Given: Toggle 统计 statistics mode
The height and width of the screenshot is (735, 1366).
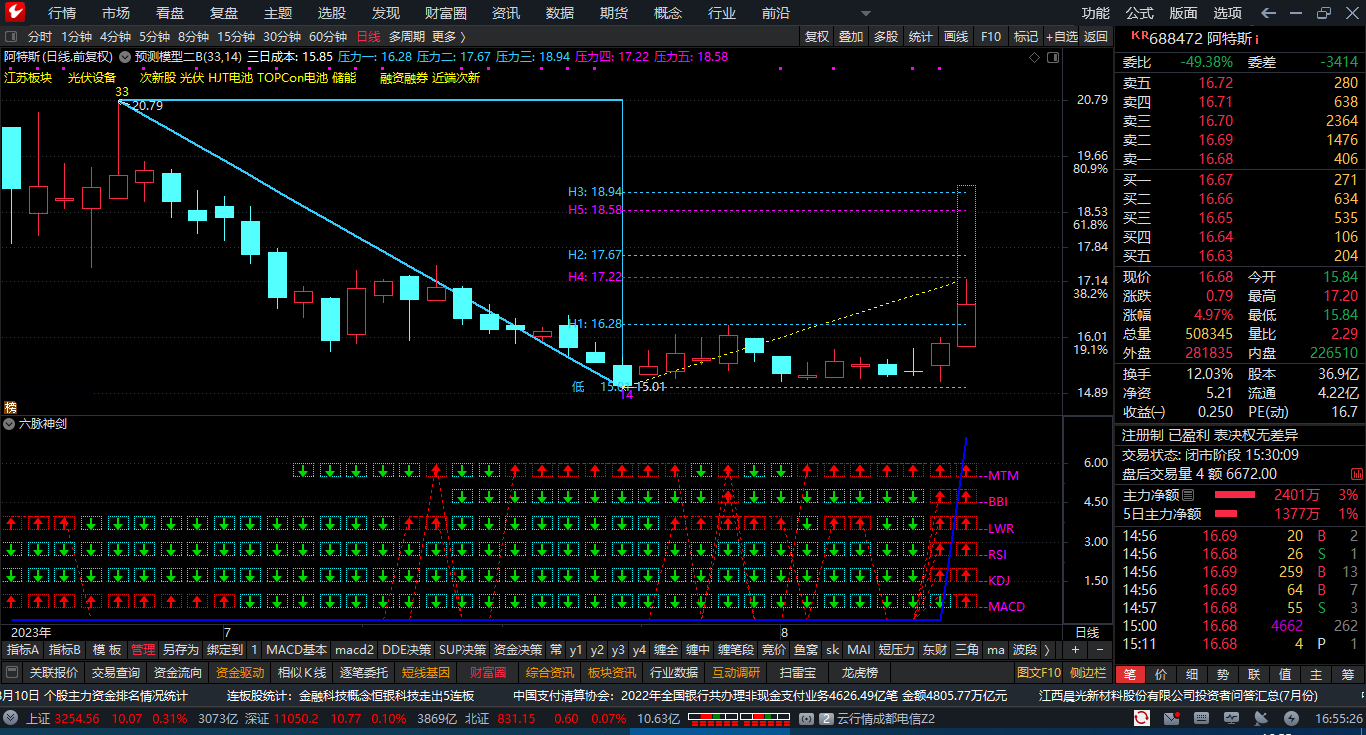Looking at the screenshot, I should click(921, 36).
